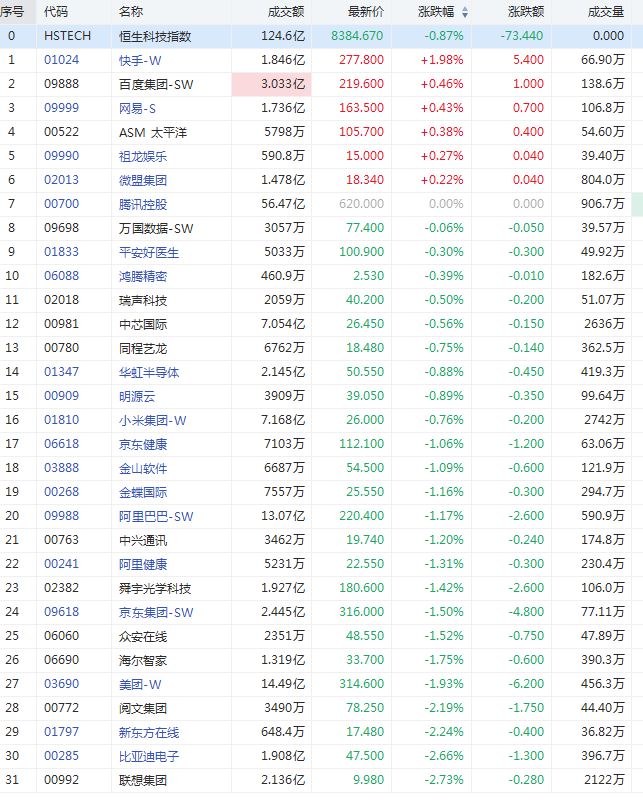Select the 美团-W stock name
Viewport: 643px width, 802px height.
click(x=138, y=684)
